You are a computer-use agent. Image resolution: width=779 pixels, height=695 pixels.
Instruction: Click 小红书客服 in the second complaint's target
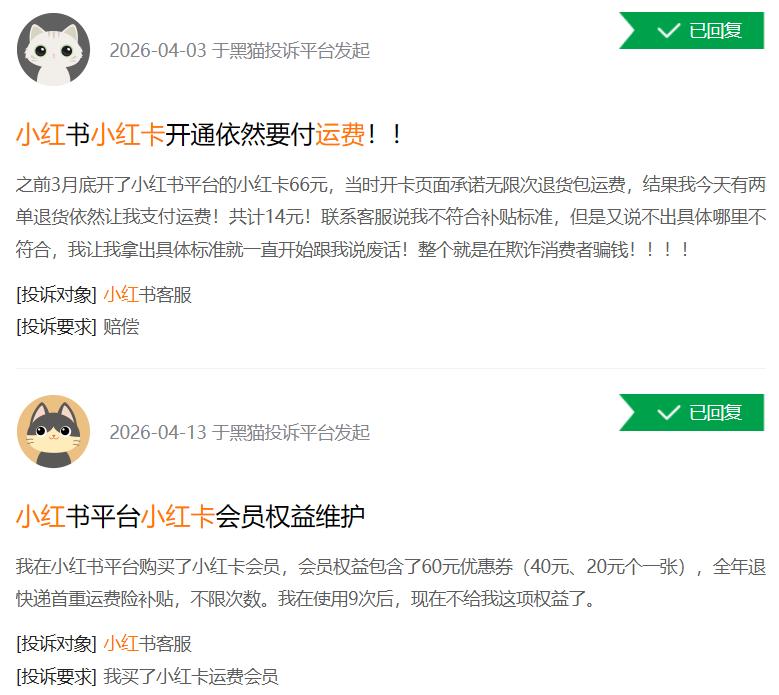(148, 643)
